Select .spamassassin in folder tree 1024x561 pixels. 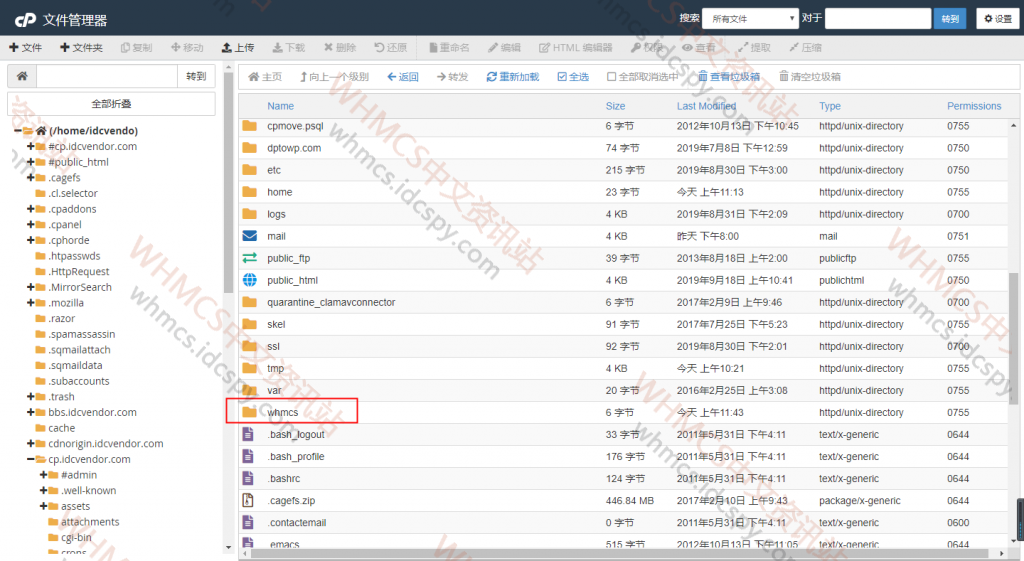(81, 334)
